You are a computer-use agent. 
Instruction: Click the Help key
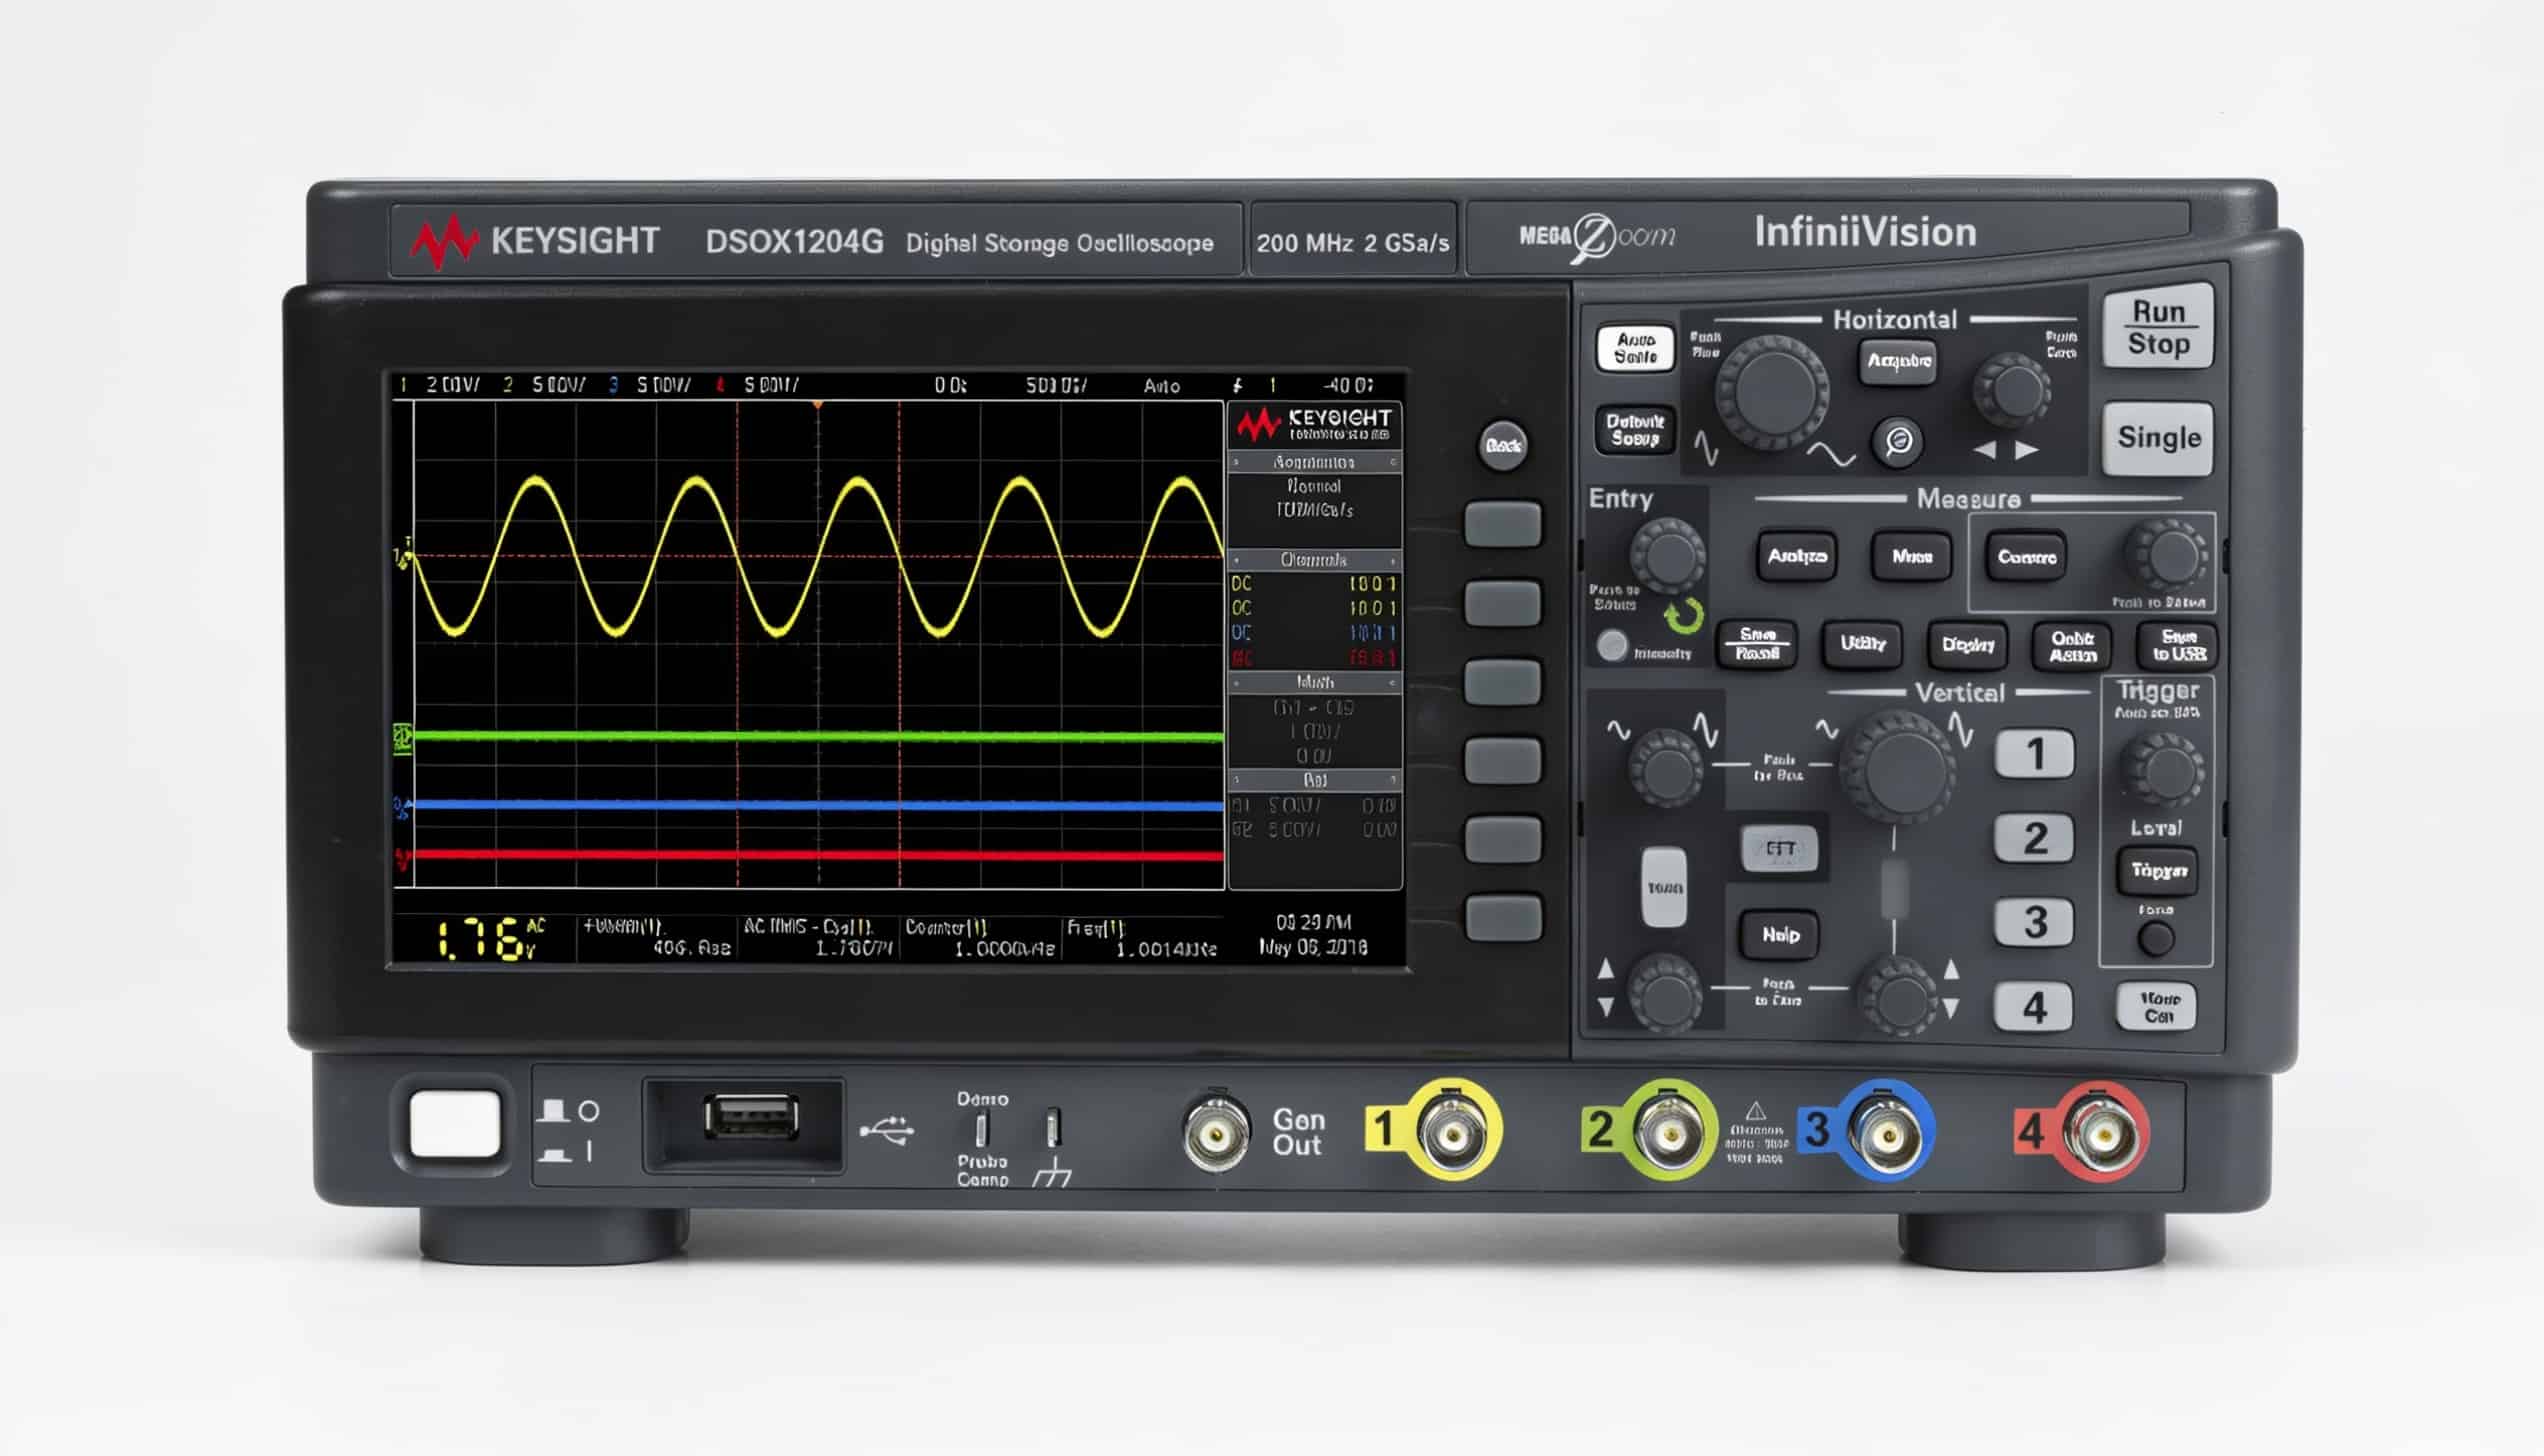1779,935
